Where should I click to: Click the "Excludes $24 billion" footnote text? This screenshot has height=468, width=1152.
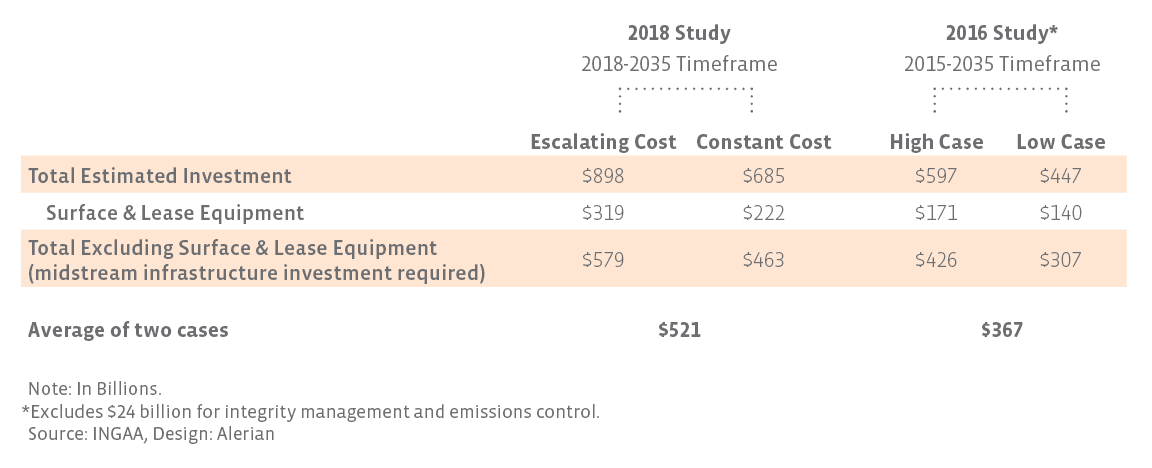tap(310, 411)
